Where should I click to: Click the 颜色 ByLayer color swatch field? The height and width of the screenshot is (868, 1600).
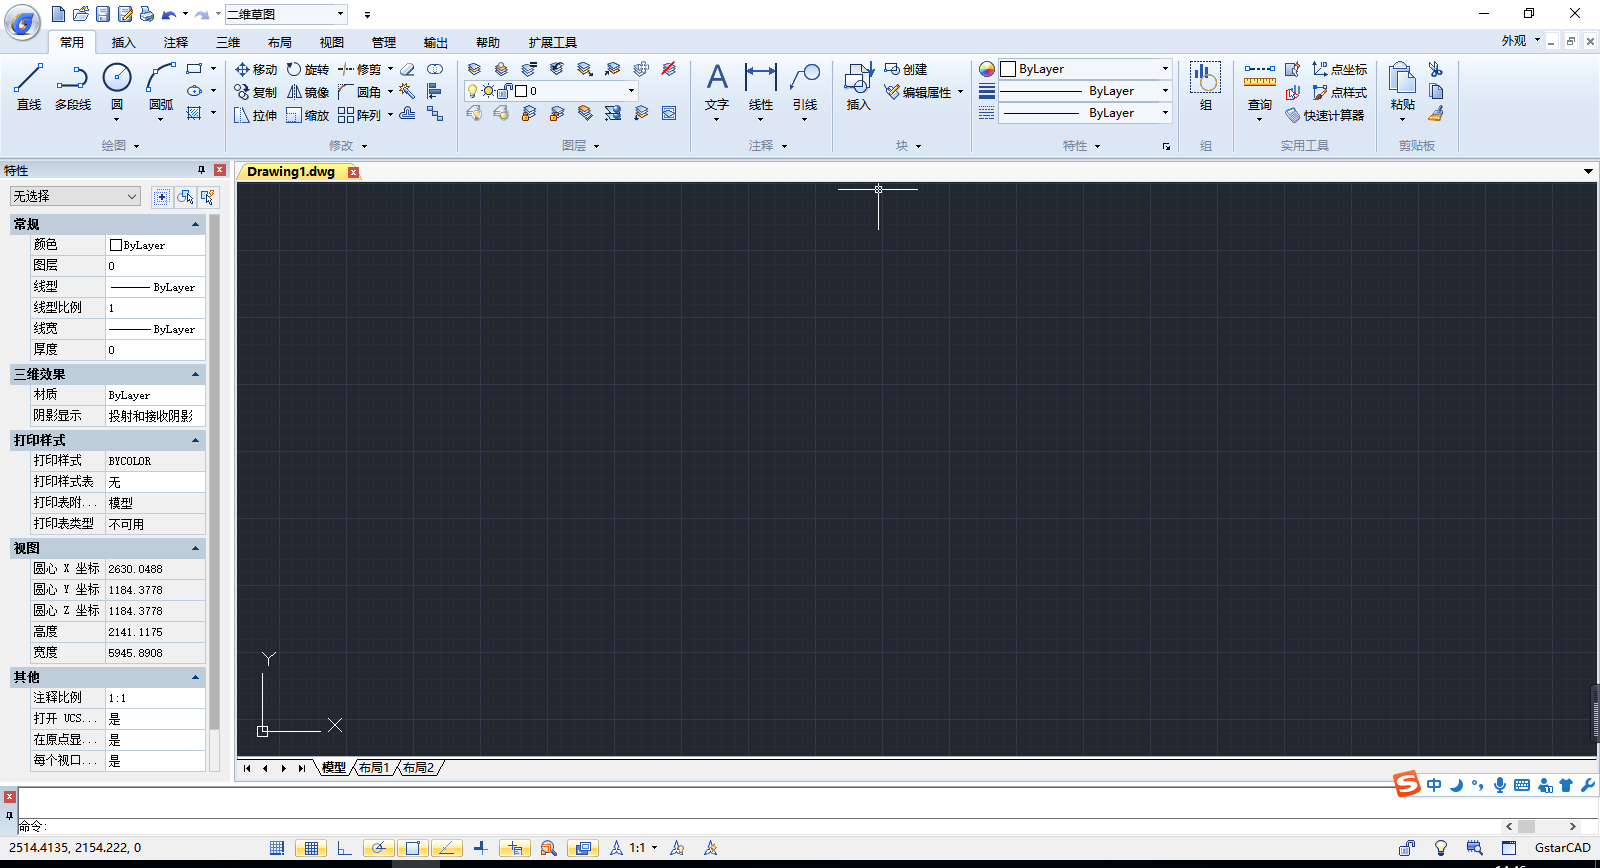coord(155,245)
